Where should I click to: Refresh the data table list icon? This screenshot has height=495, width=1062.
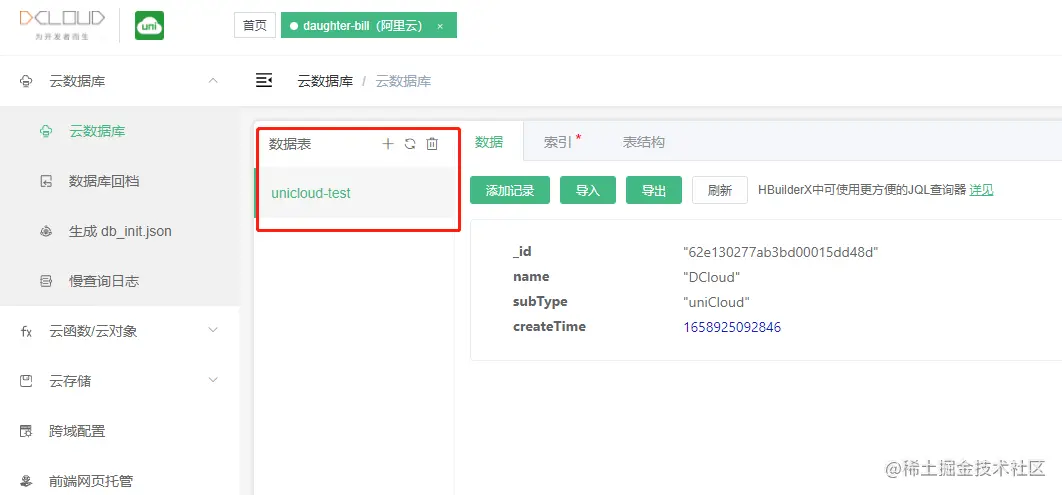[x=410, y=144]
